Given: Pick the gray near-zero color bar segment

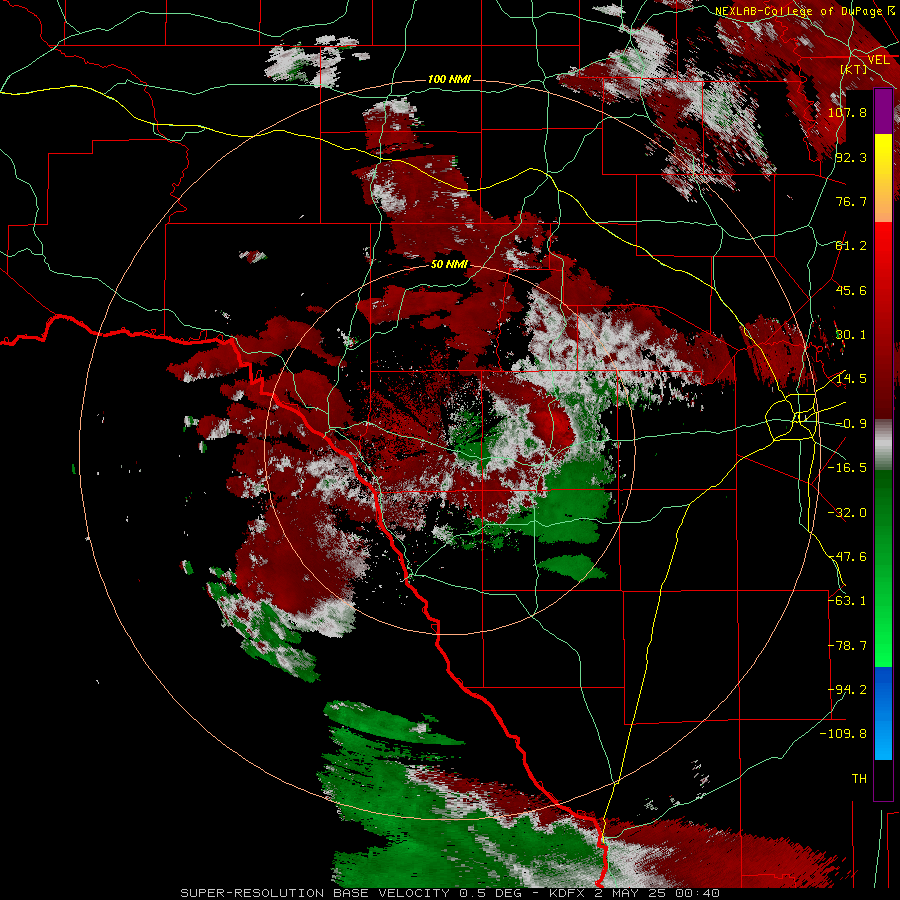Looking at the screenshot, I should (883, 445).
